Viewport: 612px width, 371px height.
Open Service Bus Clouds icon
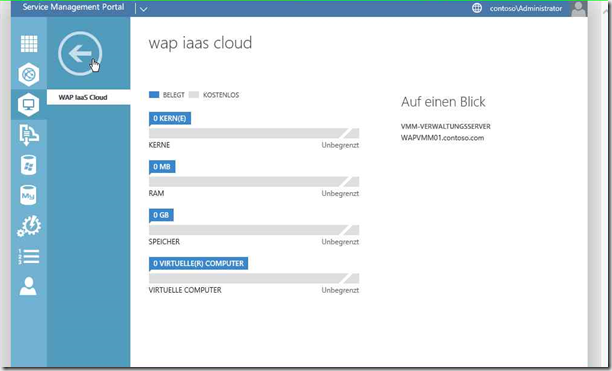[x=29, y=135]
